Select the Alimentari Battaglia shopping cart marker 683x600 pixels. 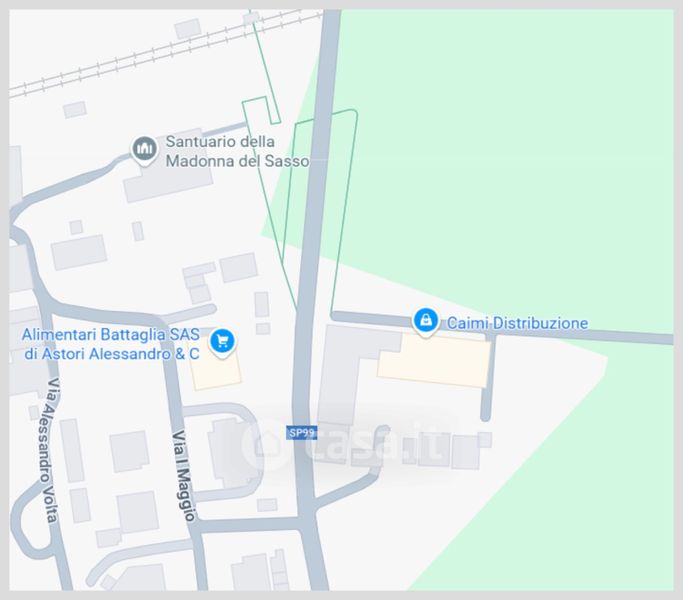coord(223,342)
